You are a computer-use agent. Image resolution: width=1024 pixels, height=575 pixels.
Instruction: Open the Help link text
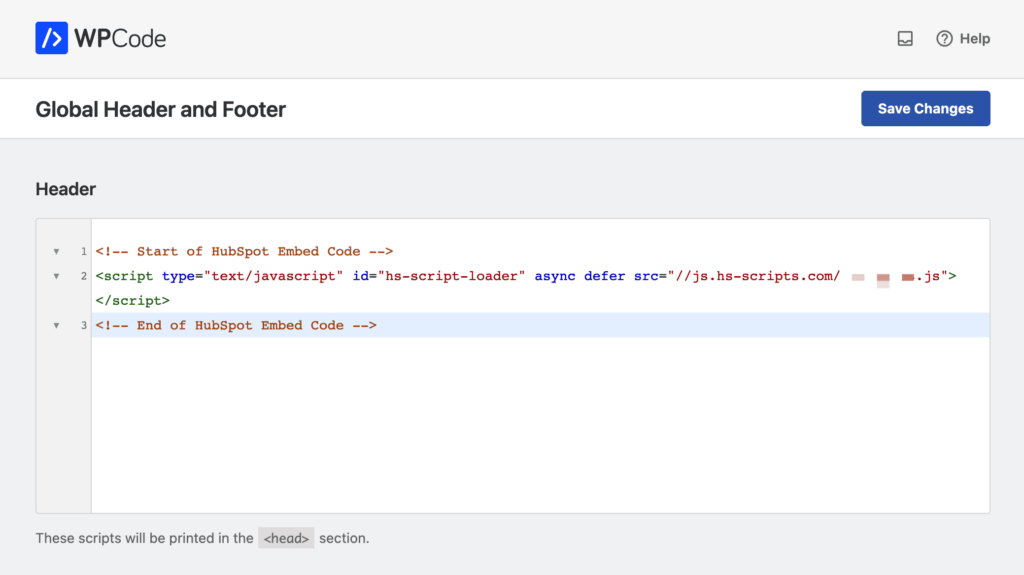[x=975, y=39]
